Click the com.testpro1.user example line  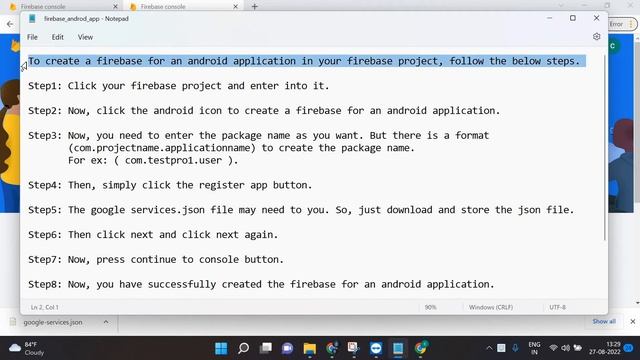[x=153, y=160]
